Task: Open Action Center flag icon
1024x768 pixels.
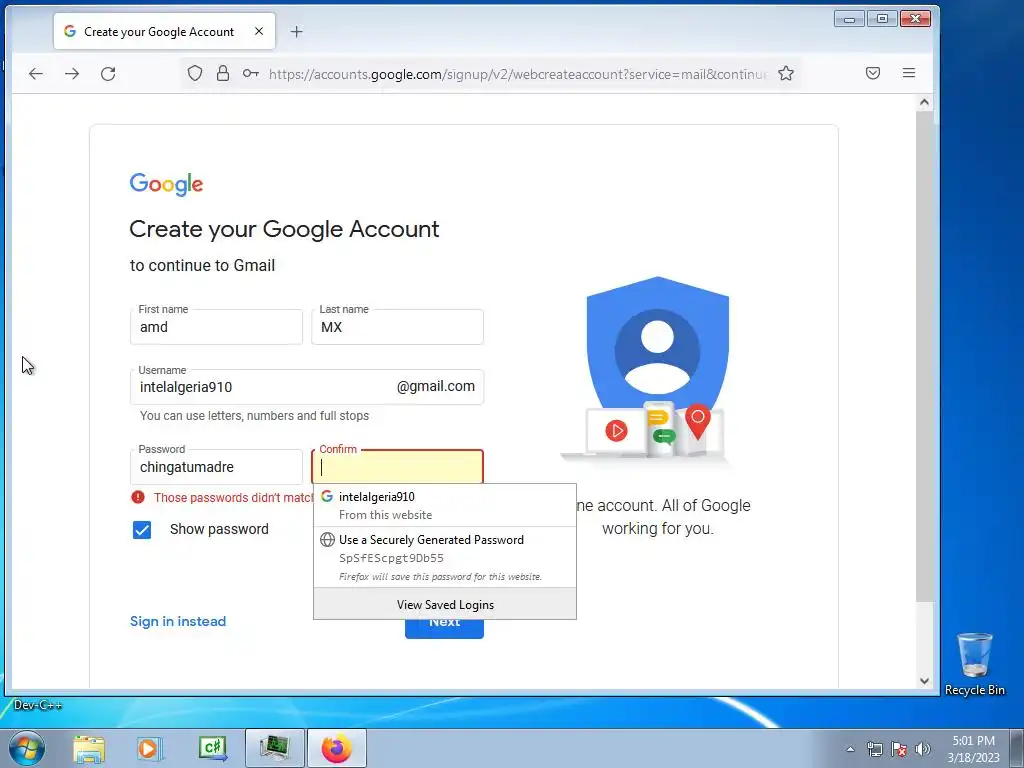Action: pyautogui.click(x=899, y=749)
